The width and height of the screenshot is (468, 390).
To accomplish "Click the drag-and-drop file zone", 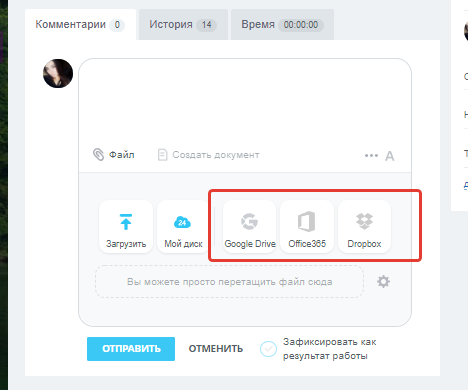I will [x=229, y=282].
